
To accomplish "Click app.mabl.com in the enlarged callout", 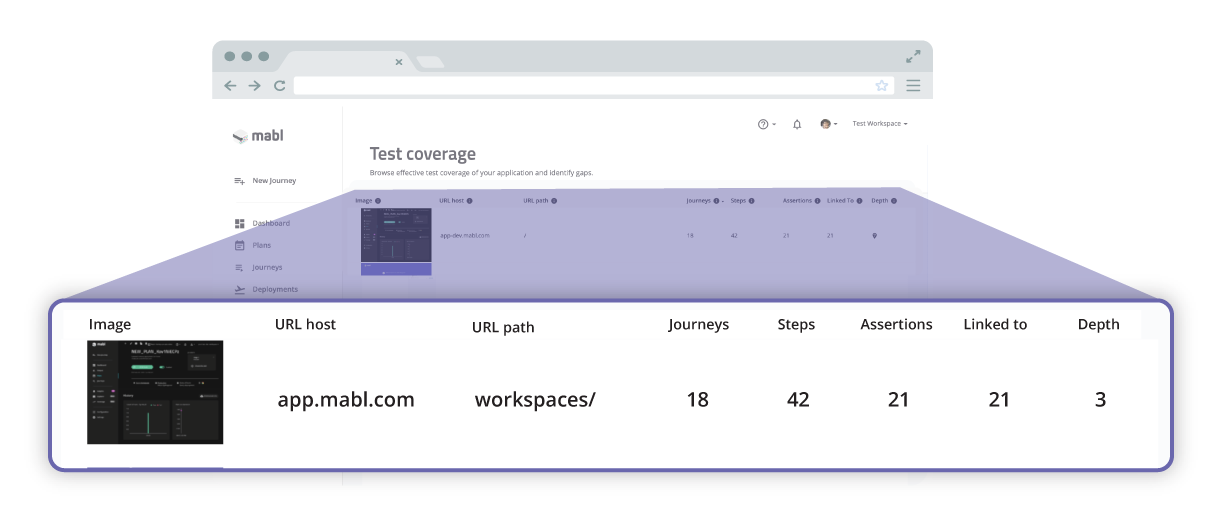I will click(x=346, y=400).
